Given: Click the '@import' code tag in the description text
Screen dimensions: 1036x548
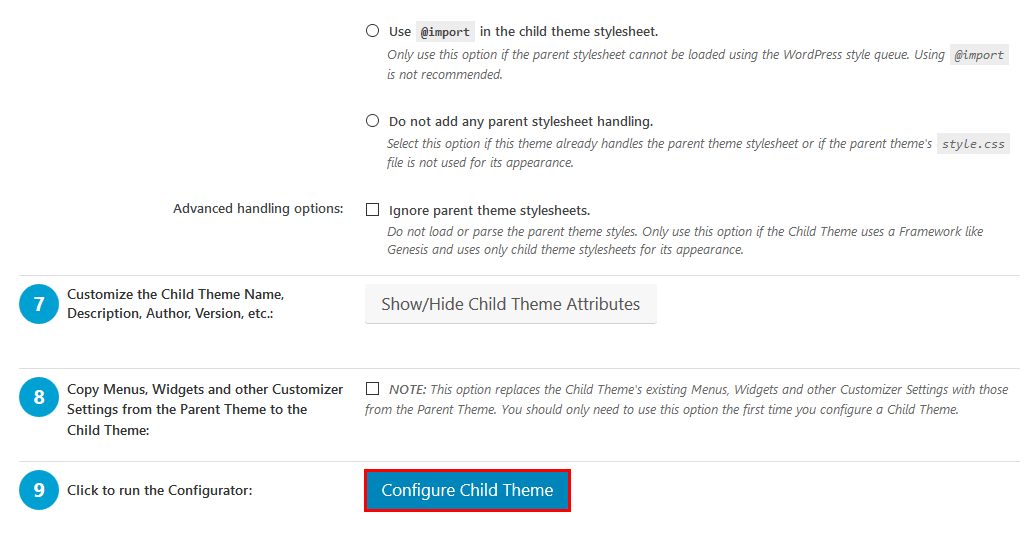Looking at the screenshot, I should (x=978, y=55).
